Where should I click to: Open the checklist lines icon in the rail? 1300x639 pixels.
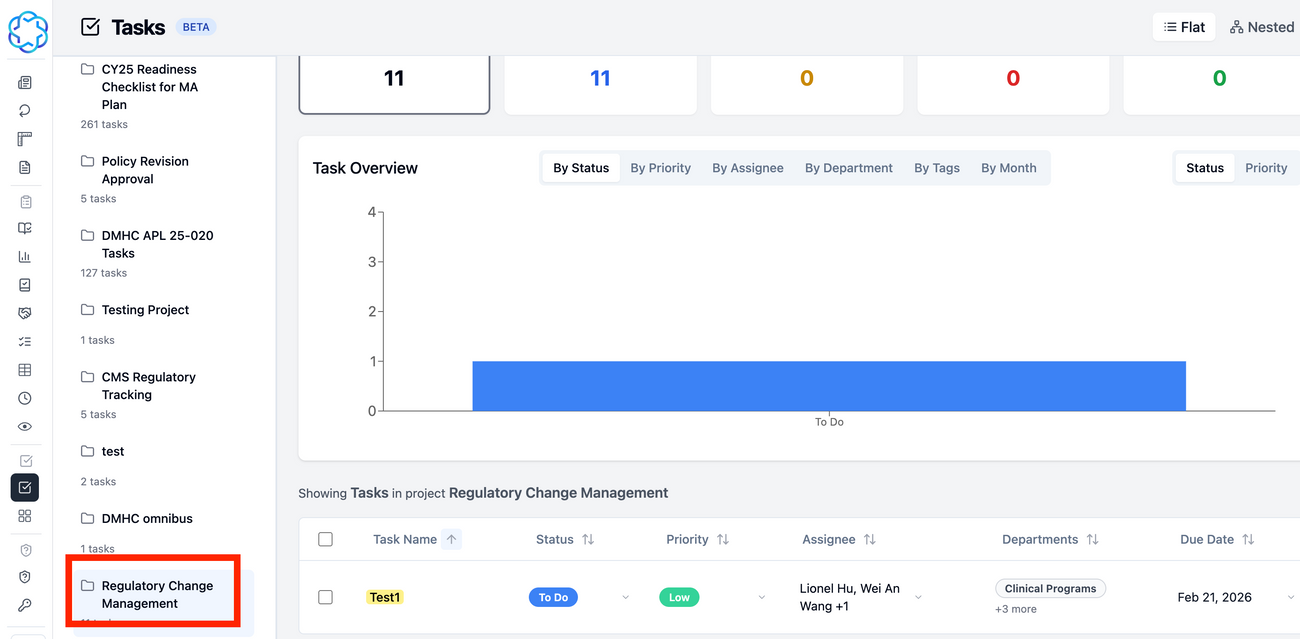click(x=25, y=342)
